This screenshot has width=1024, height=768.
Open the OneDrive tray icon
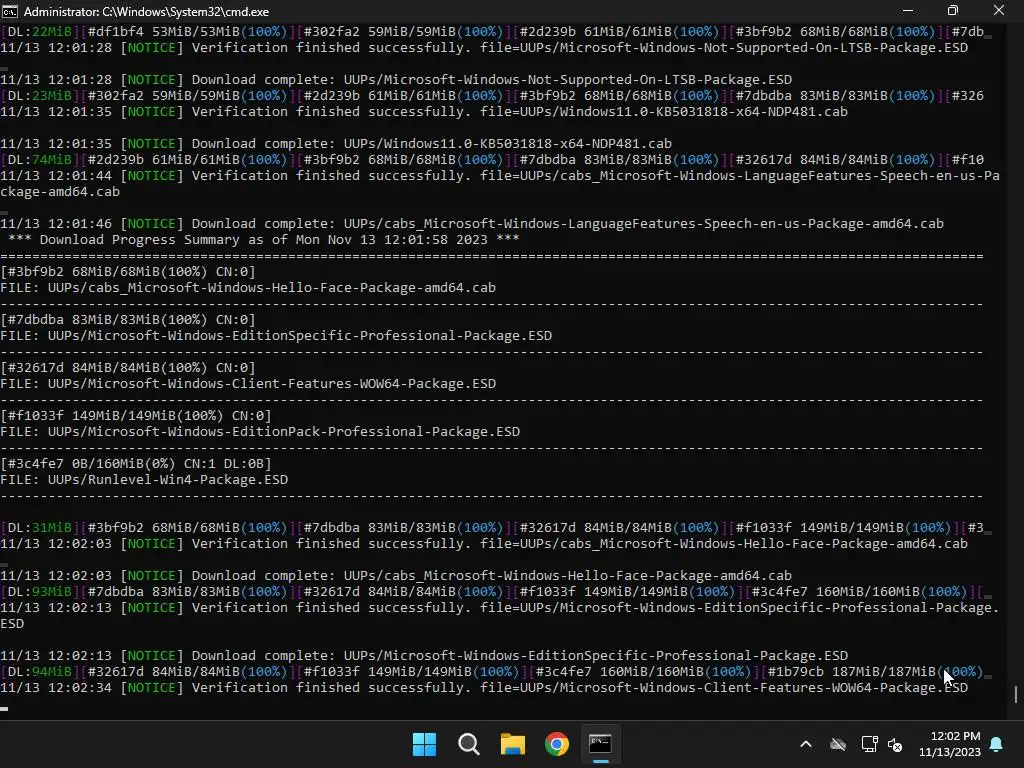click(x=838, y=744)
